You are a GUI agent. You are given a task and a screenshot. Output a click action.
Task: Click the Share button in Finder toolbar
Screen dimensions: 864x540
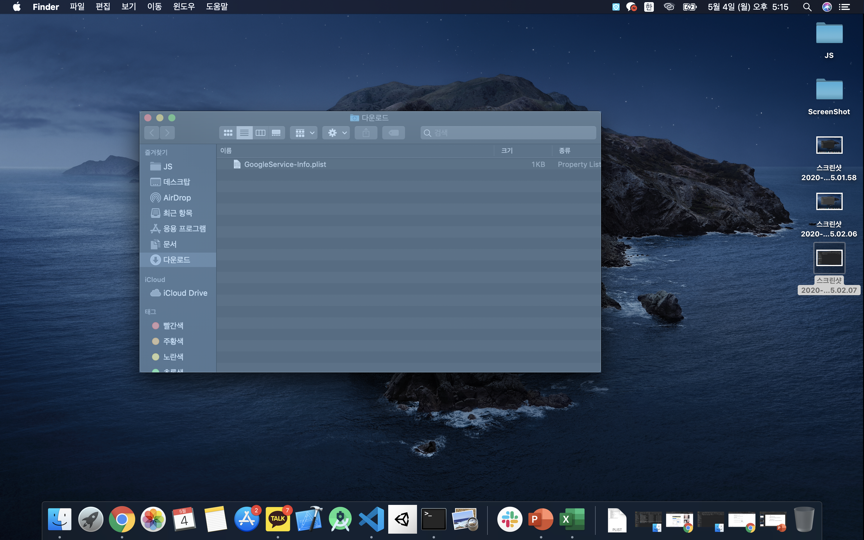[x=366, y=133]
